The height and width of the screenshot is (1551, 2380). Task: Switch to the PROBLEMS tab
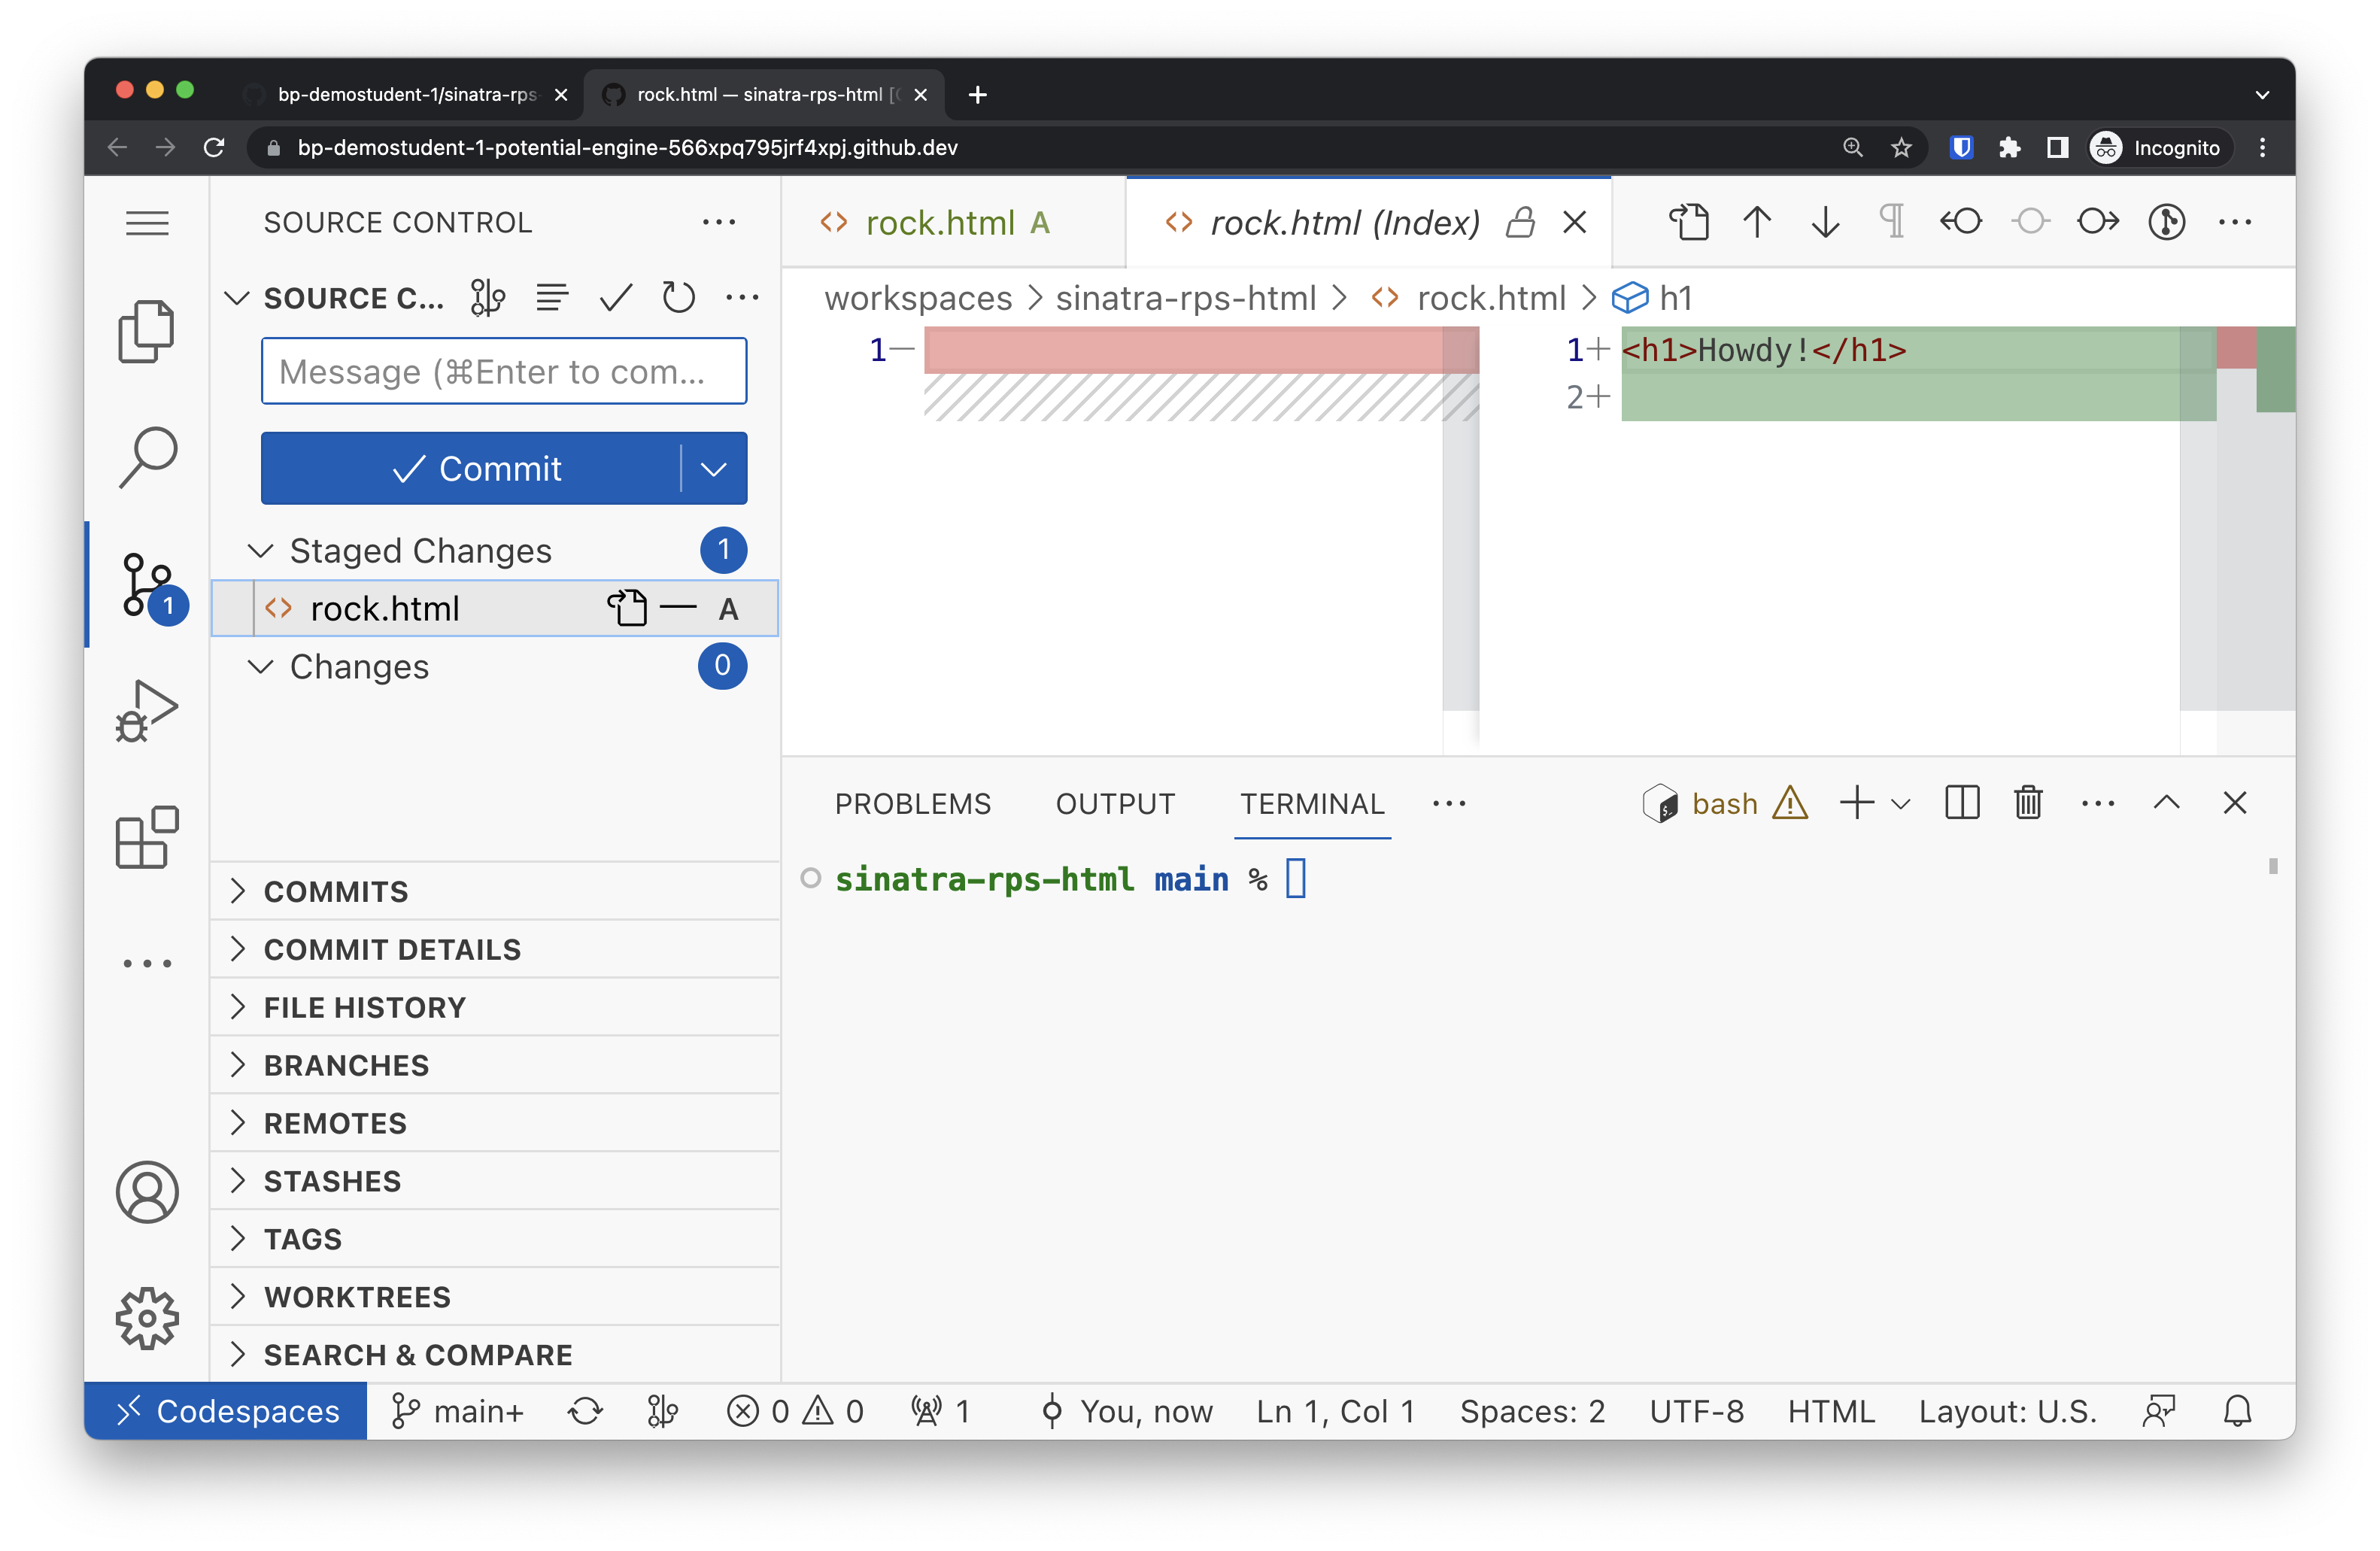913,803
